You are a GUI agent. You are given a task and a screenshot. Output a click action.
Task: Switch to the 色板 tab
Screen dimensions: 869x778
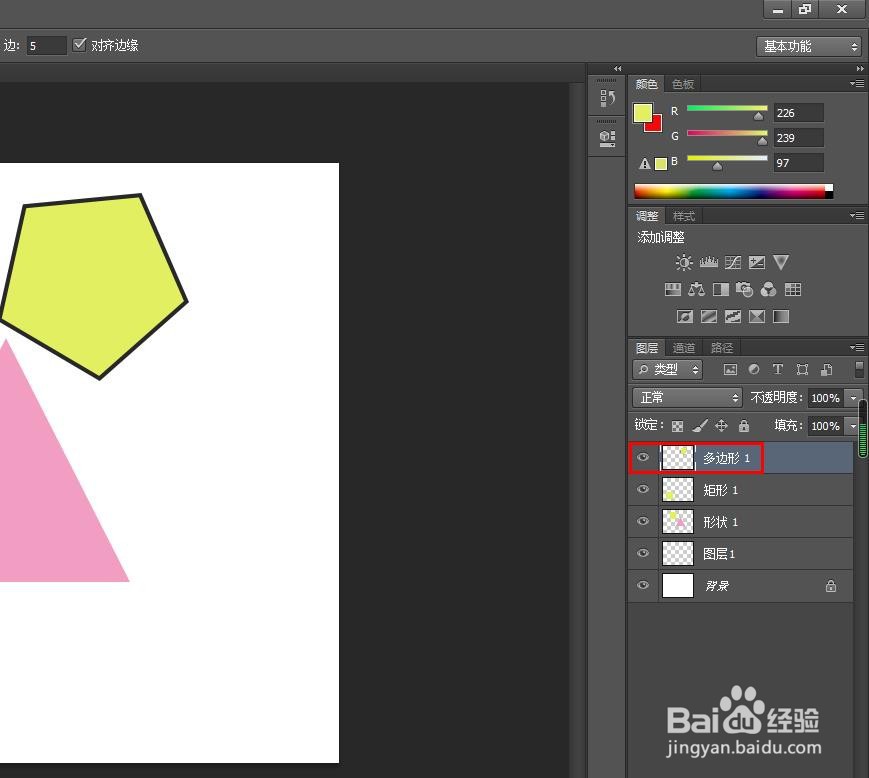click(x=683, y=84)
